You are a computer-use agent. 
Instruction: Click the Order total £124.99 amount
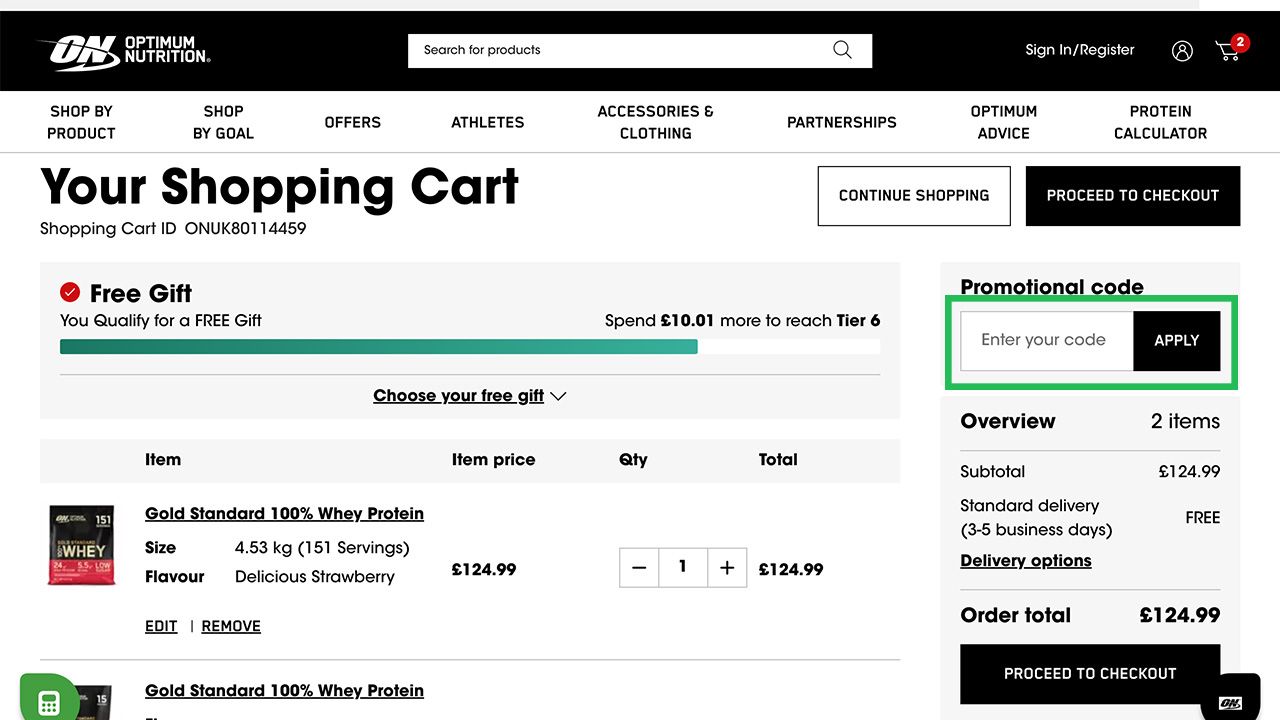pos(1180,616)
